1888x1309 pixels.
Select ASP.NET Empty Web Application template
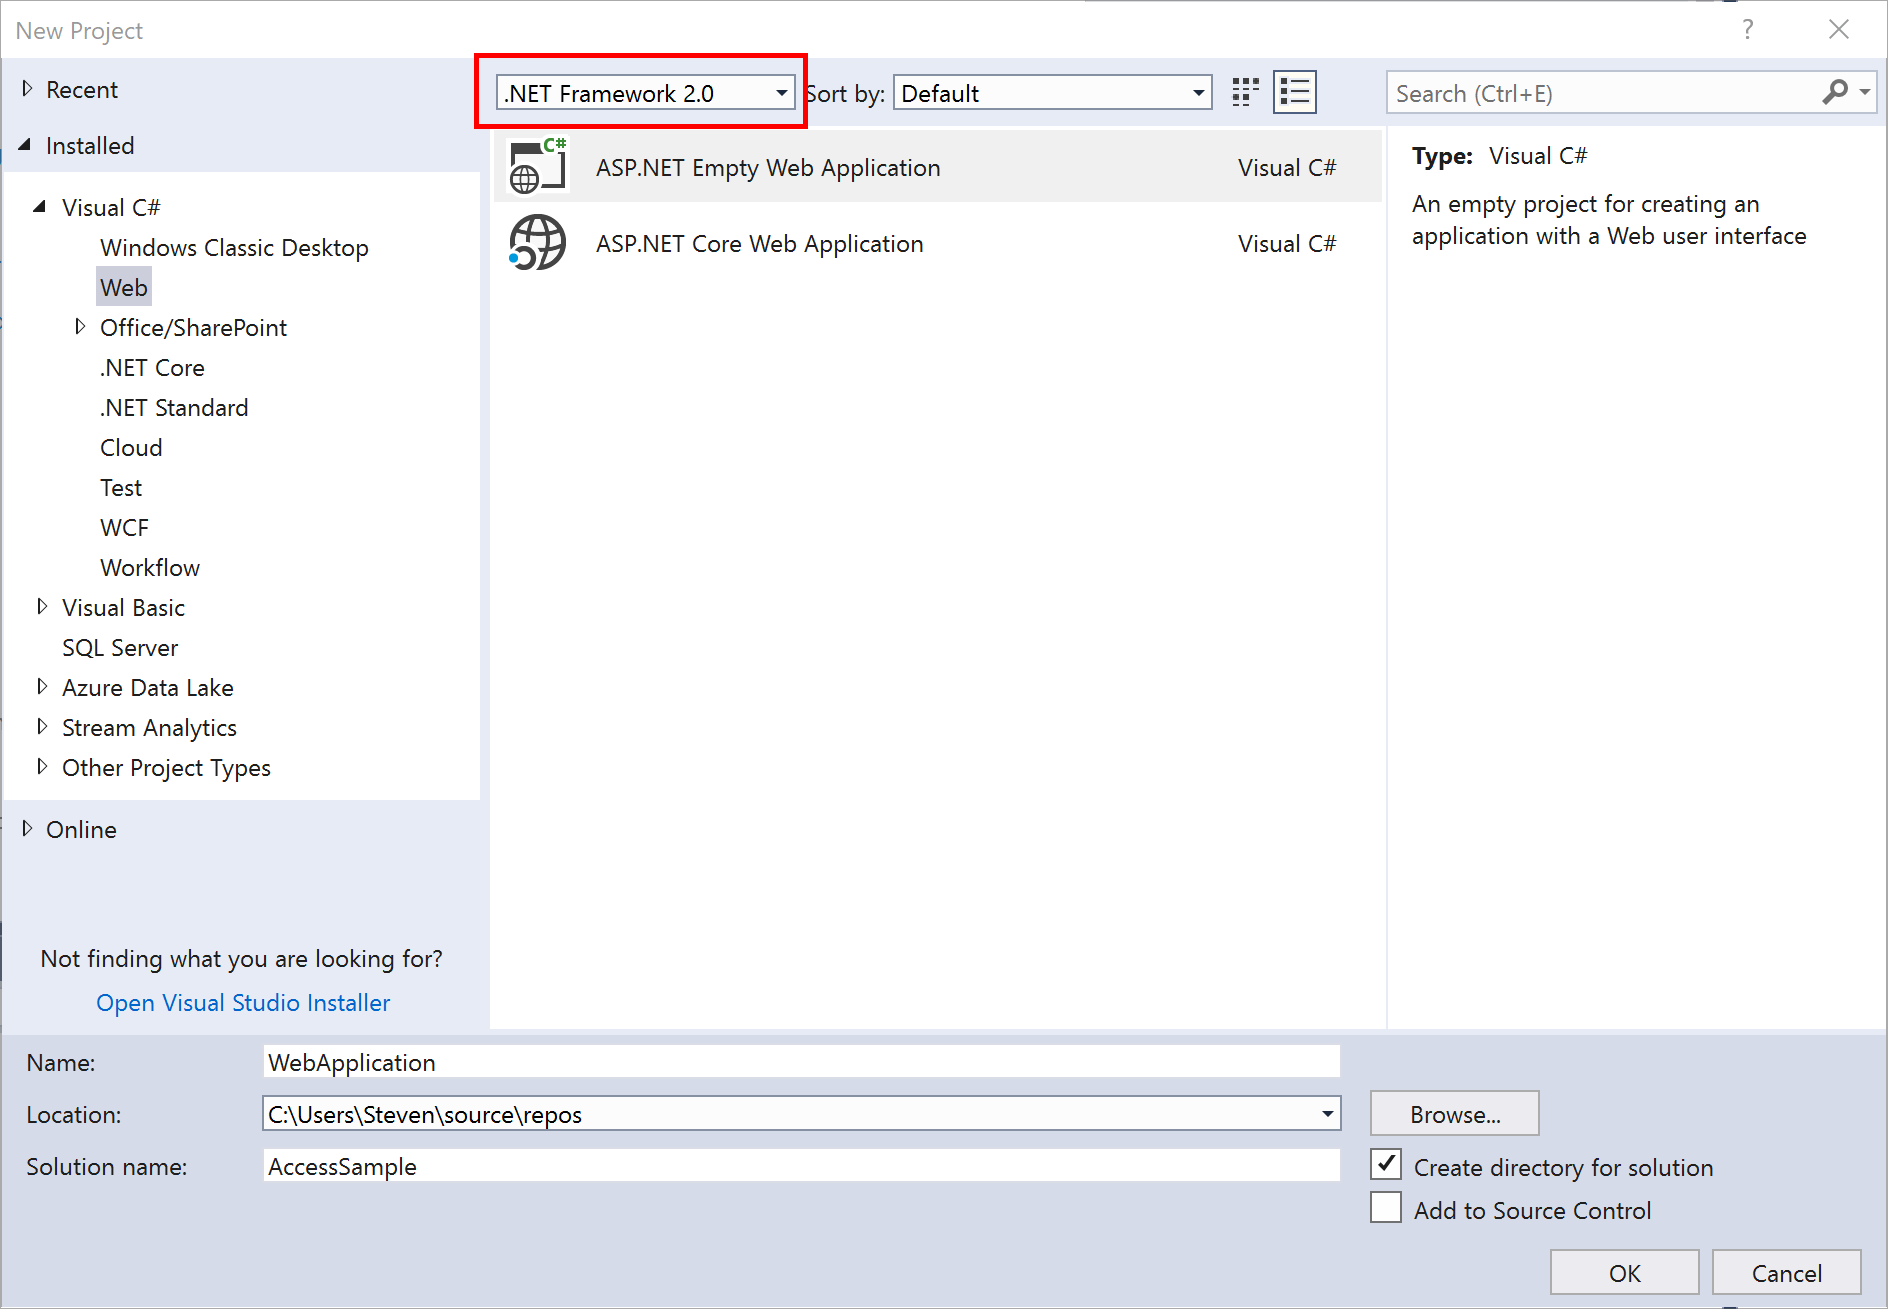[x=938, y=167]
